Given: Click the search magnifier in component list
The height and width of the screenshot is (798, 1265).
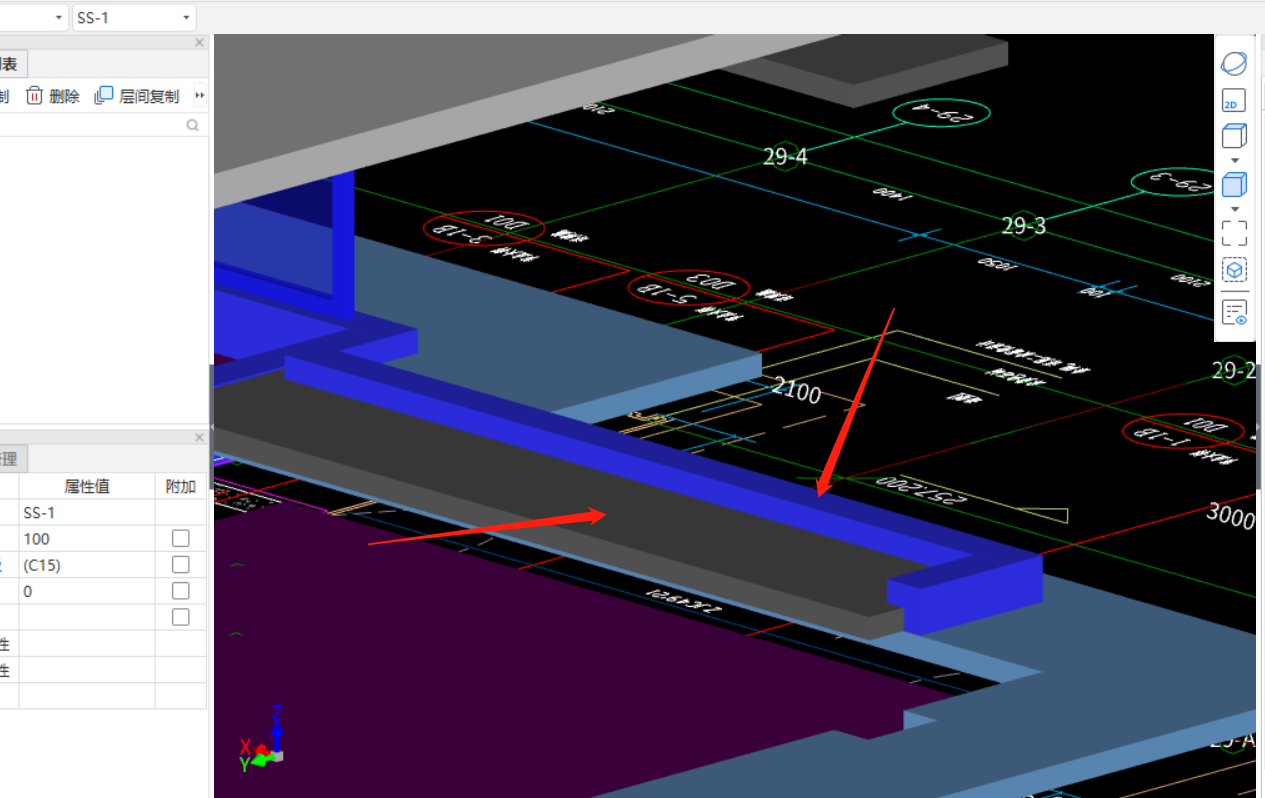Looking at the screenshot, I should [192, 125].
